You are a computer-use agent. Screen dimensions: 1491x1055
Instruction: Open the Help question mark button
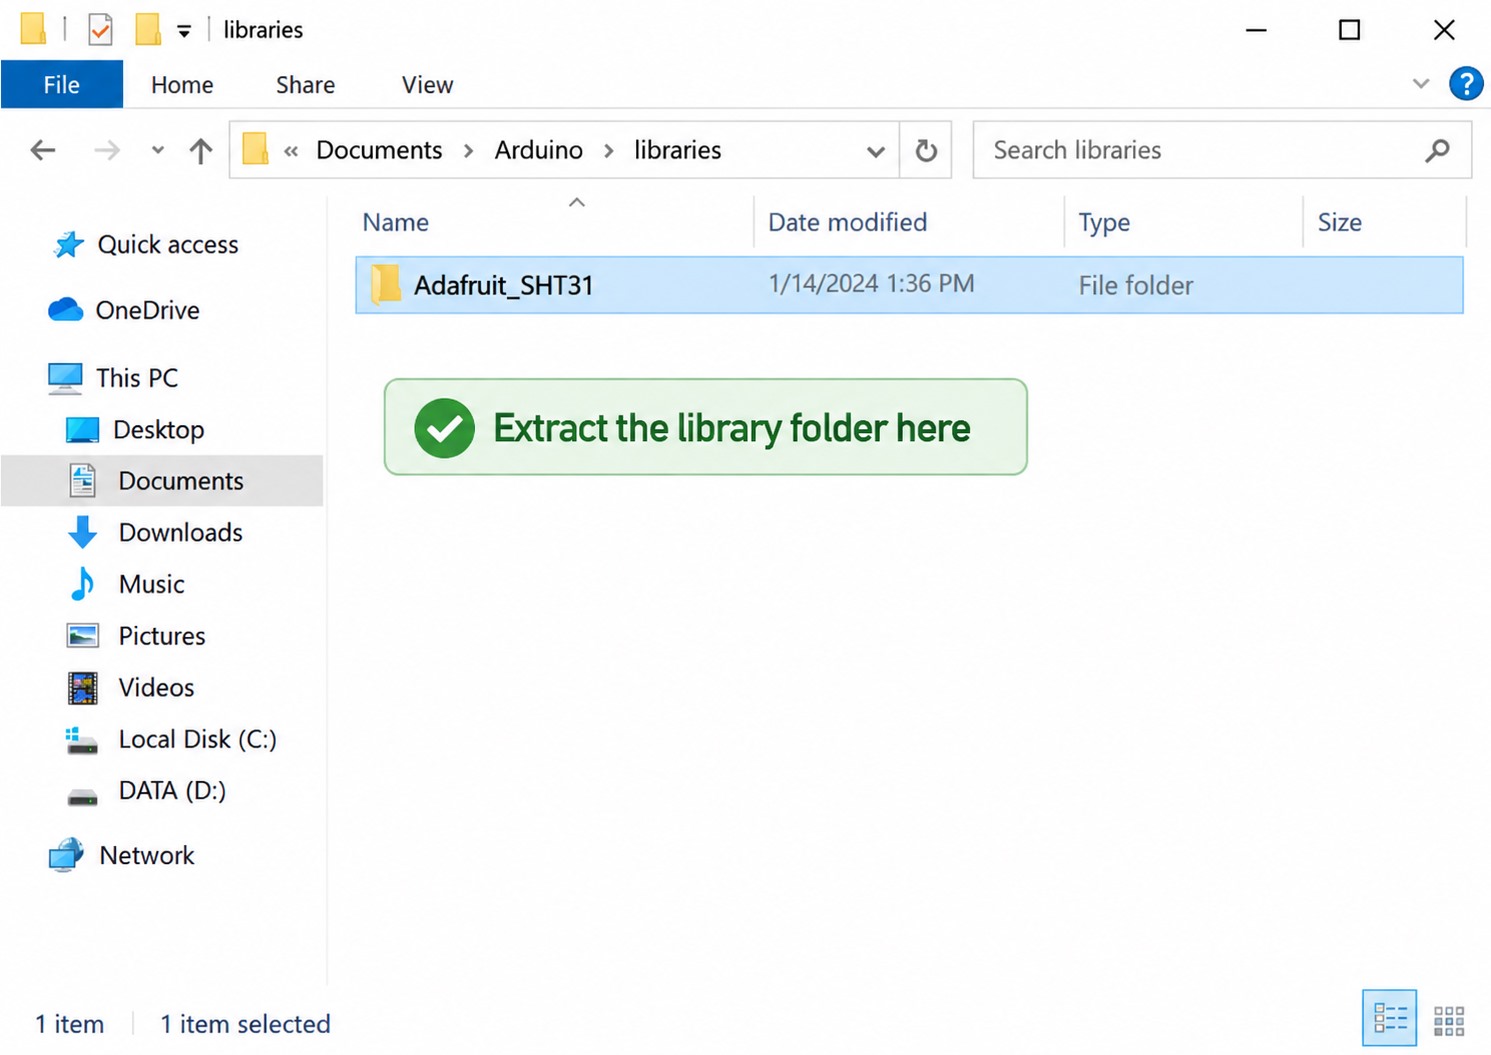point(1466,84)
